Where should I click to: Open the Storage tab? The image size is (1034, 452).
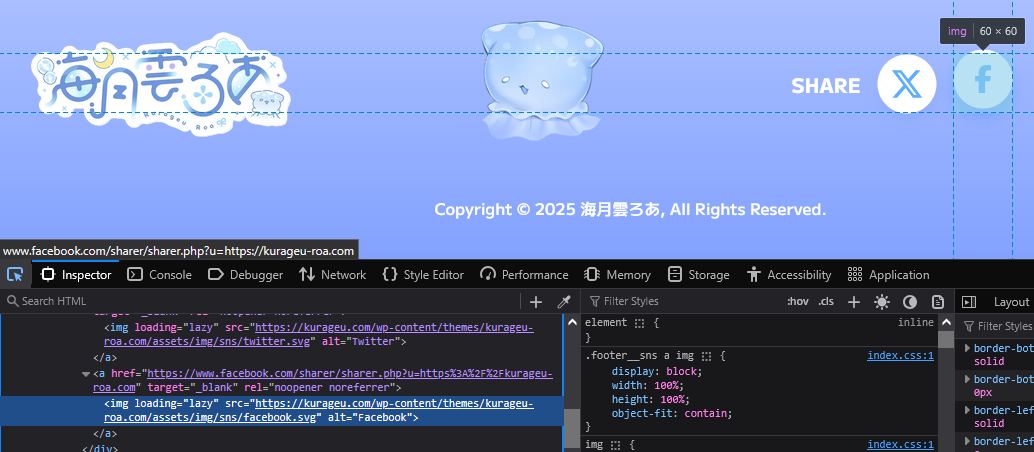tap(698, 274)
